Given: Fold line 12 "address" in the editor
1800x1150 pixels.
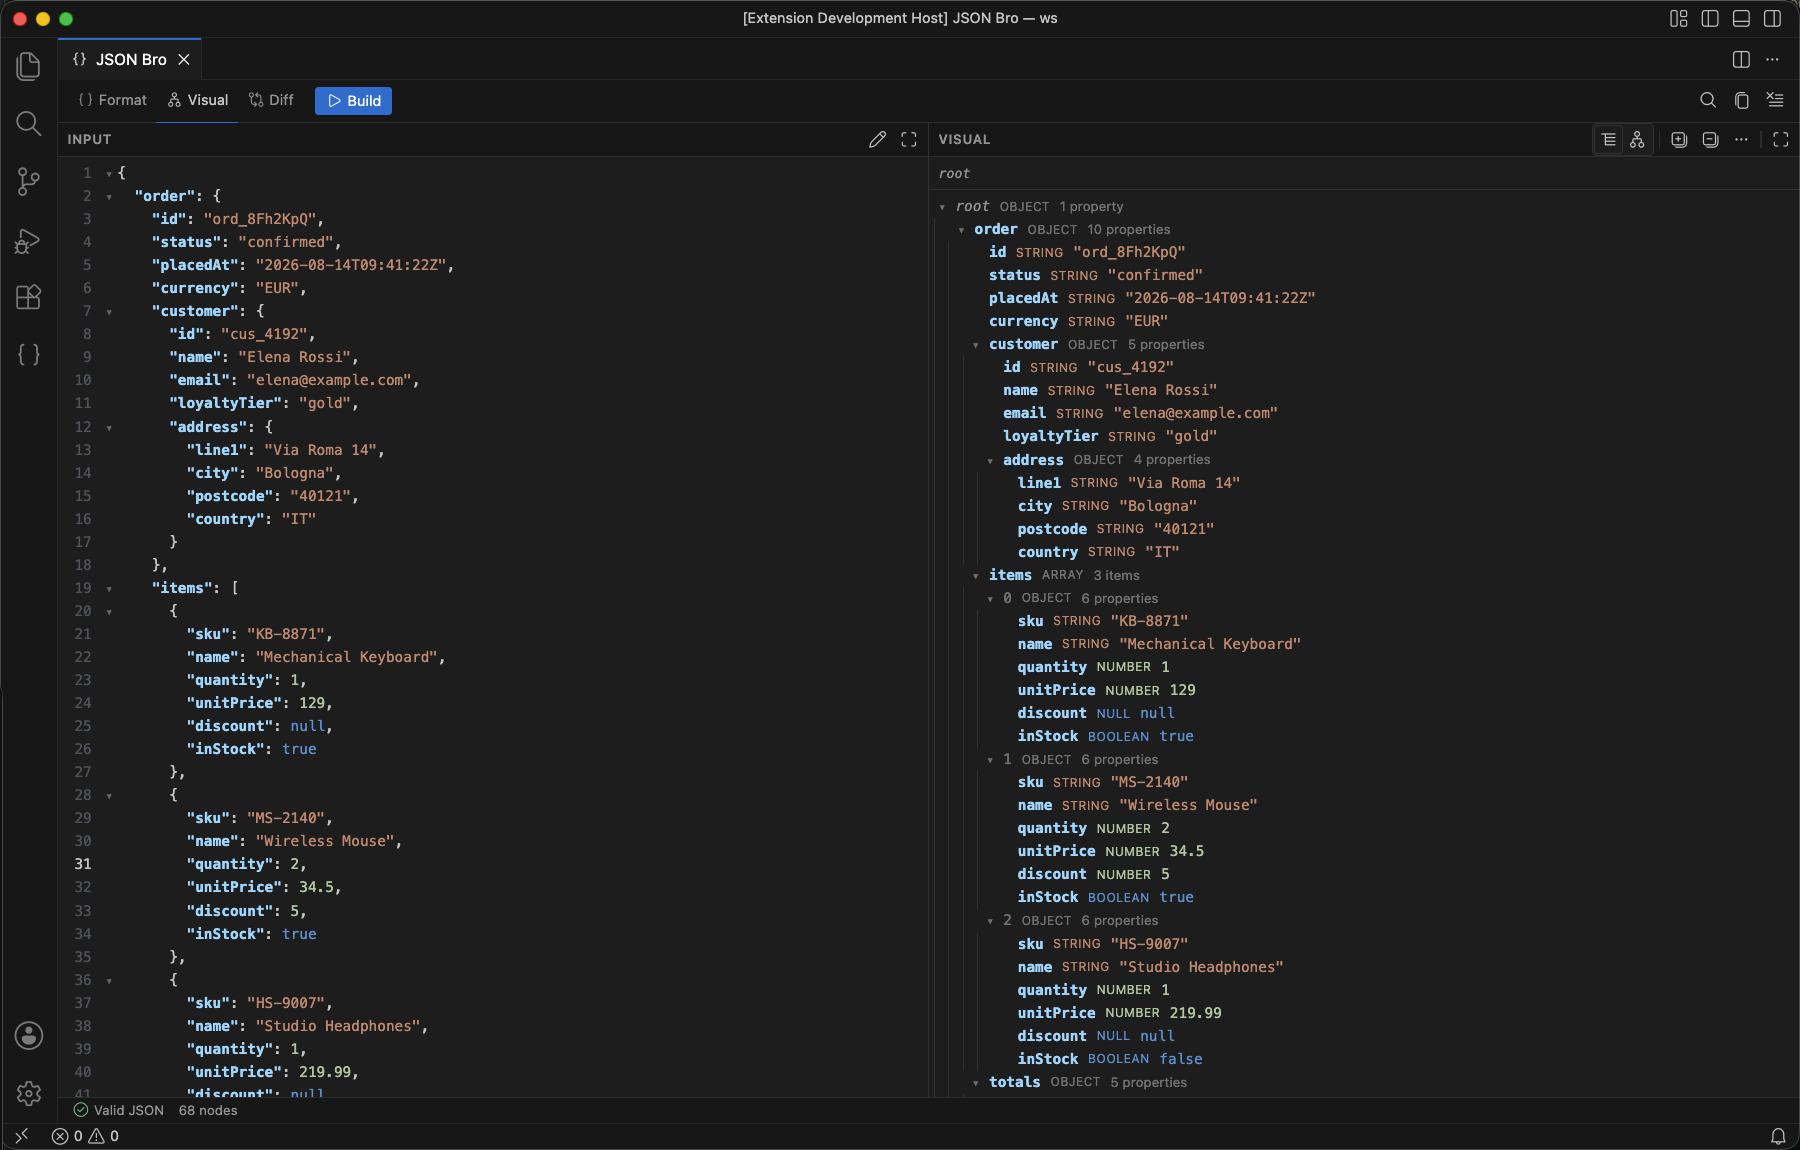Looking at the screenshot, I should pos(109,428).
